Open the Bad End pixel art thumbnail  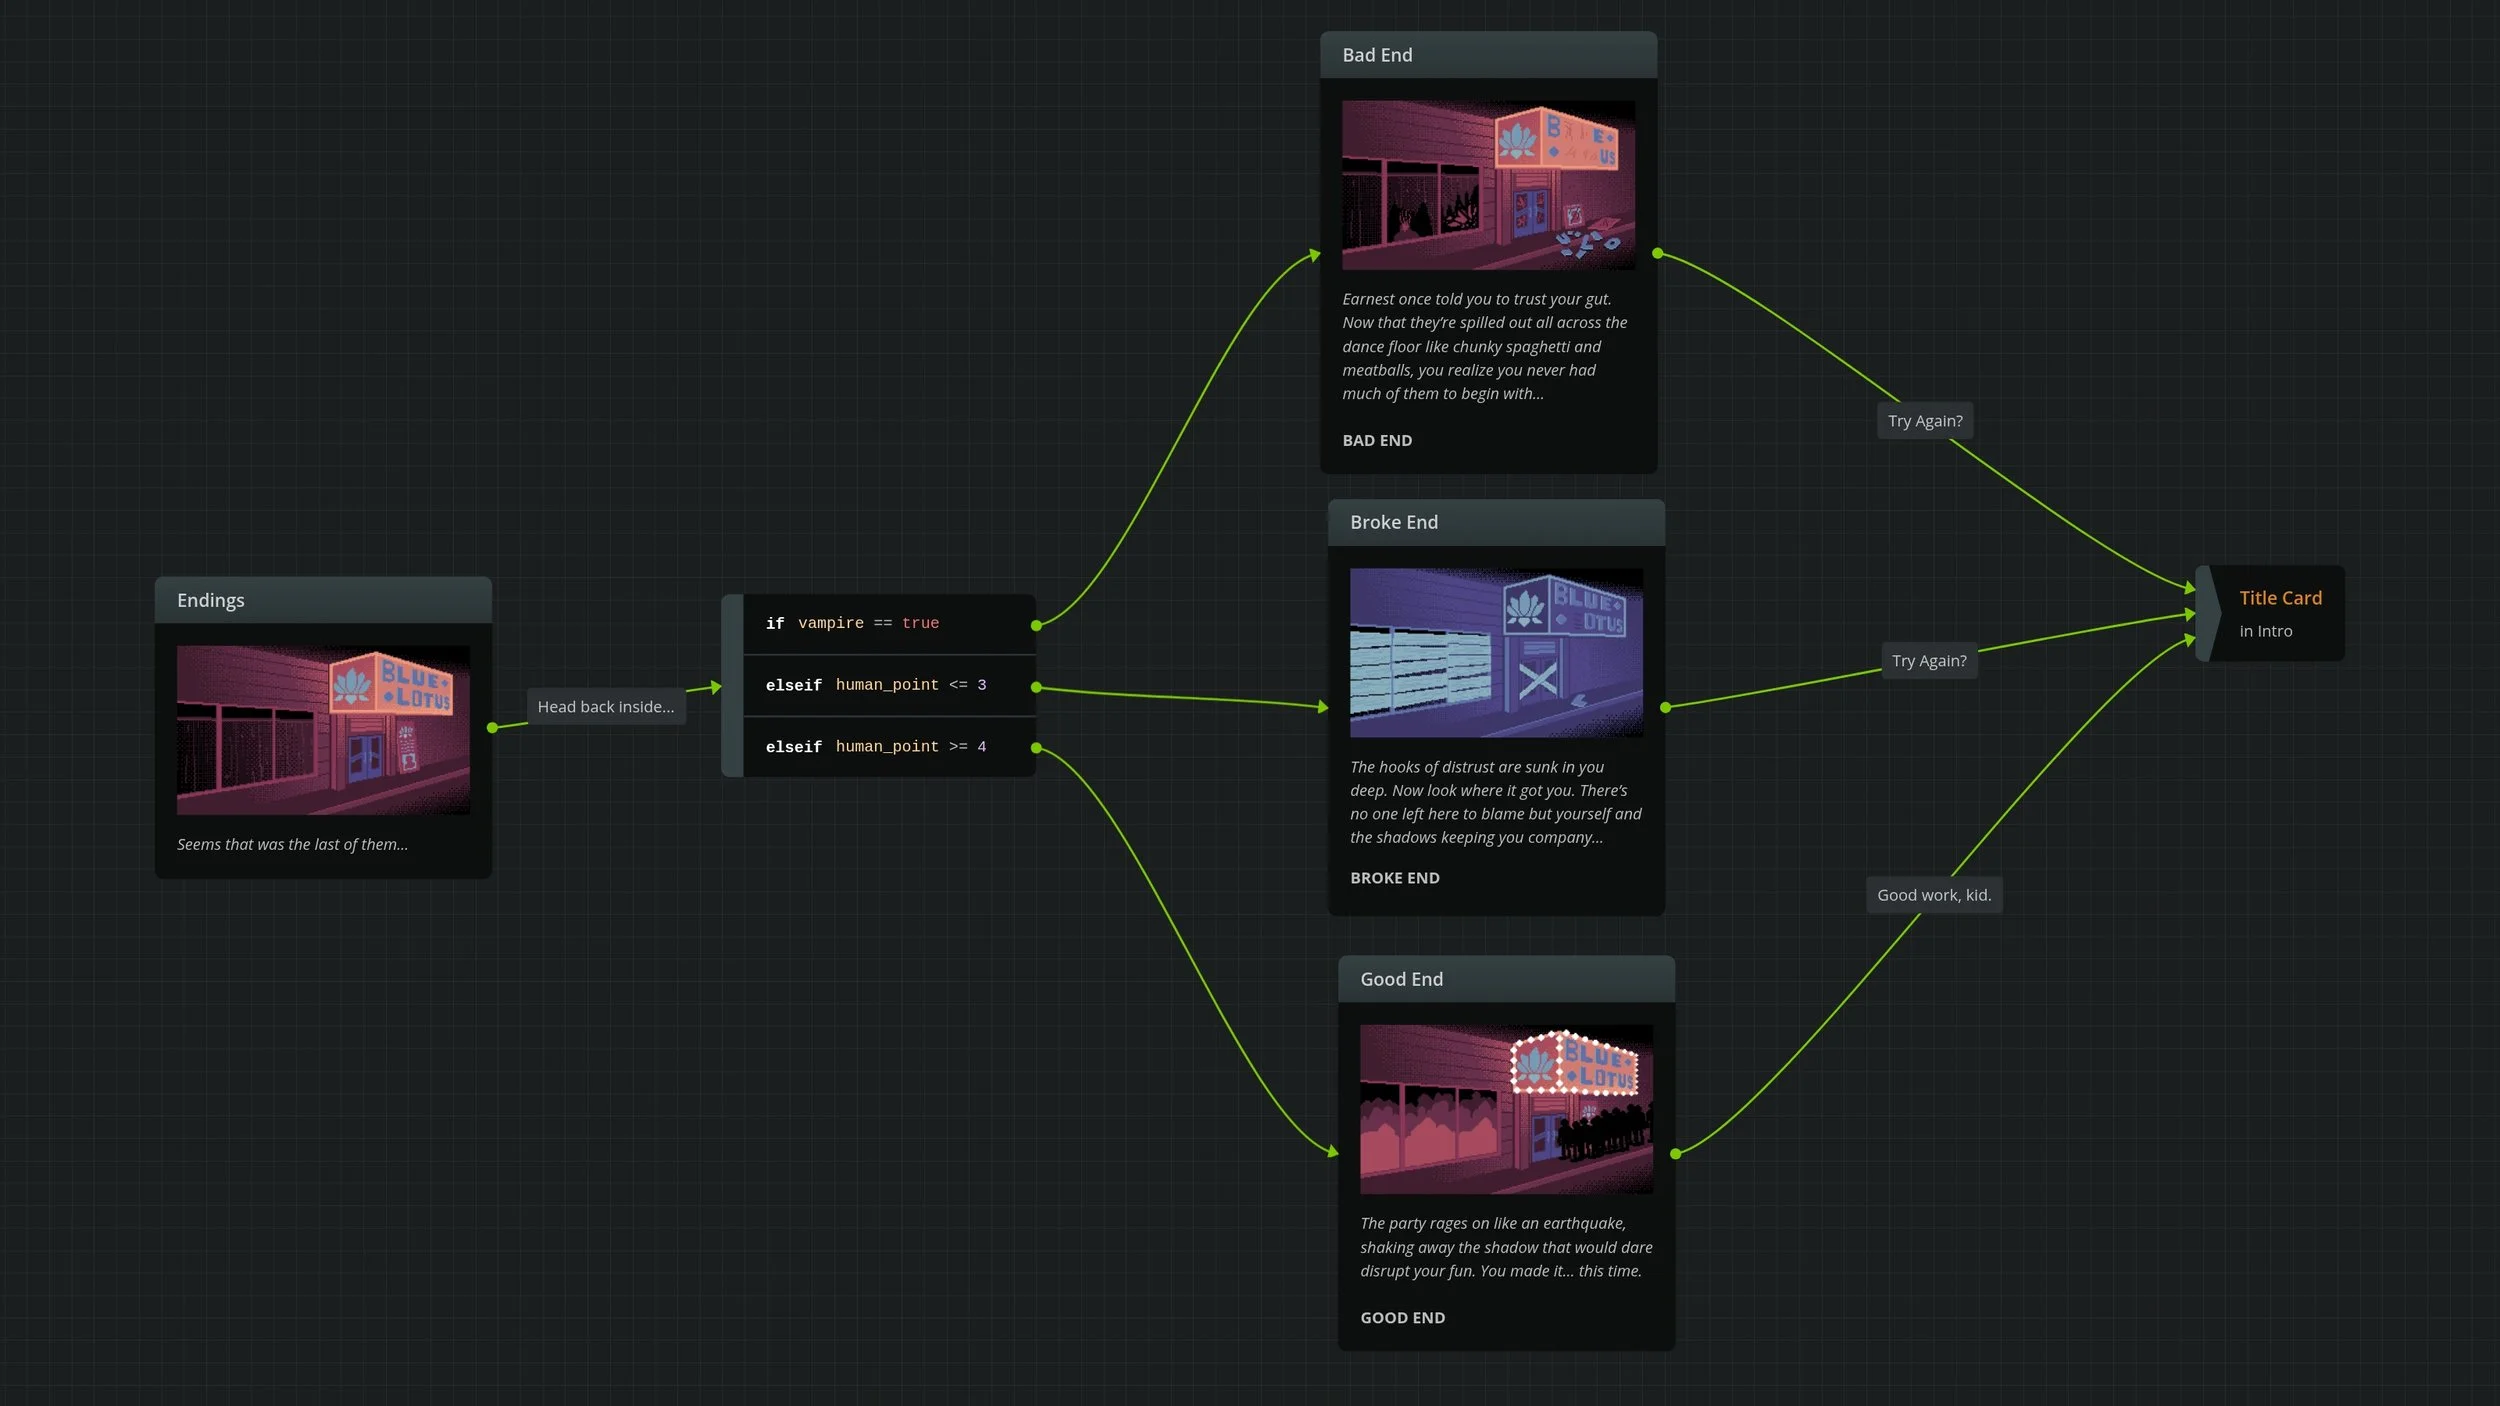[x=1488, y=185]
